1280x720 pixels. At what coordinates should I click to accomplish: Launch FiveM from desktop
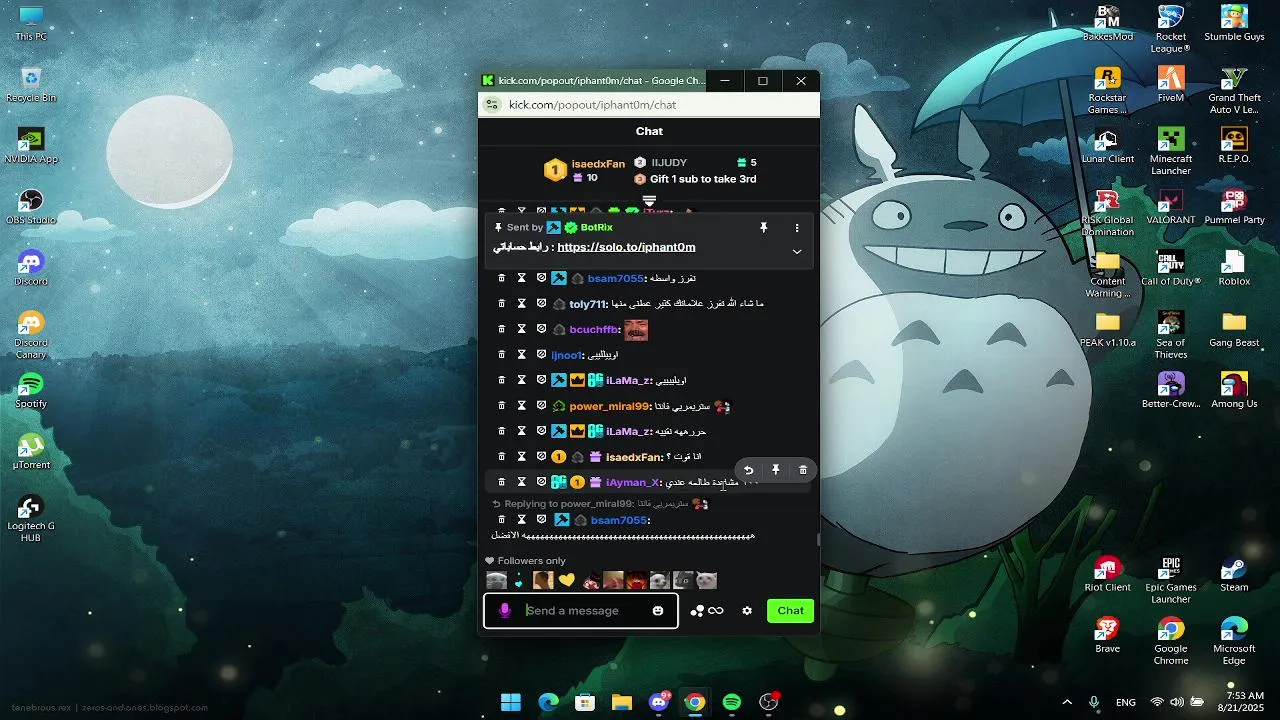[1170, 85]
